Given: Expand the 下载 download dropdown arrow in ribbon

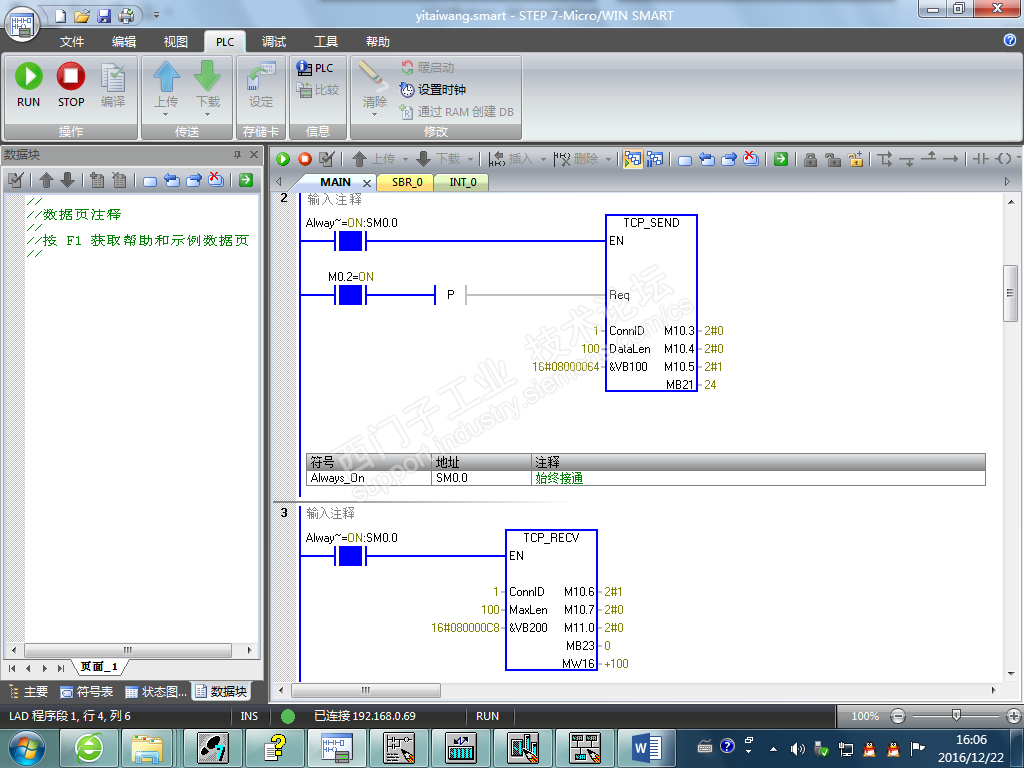Looking at the screenshot, I should (x=207, y=115).
